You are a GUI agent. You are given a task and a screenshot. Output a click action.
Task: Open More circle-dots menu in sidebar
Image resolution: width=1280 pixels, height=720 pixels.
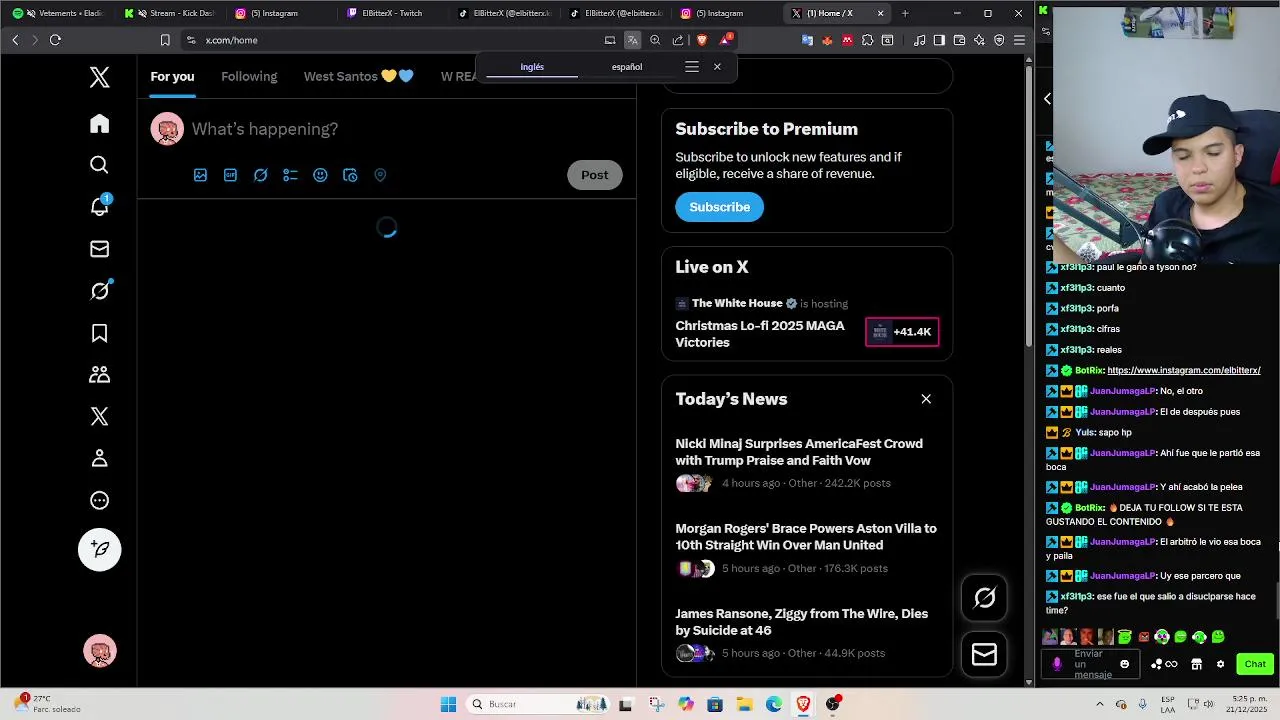99,501
